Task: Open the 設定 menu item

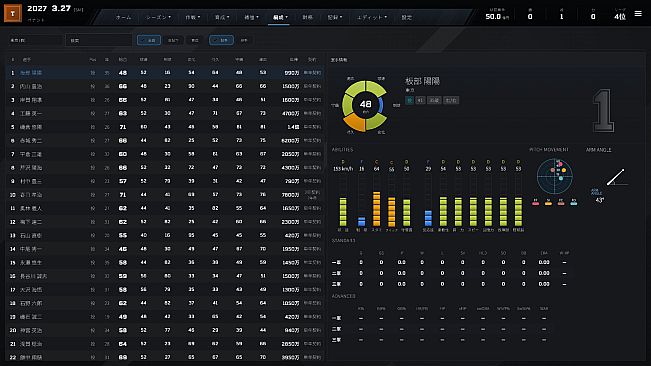Action: click(406, 17)
